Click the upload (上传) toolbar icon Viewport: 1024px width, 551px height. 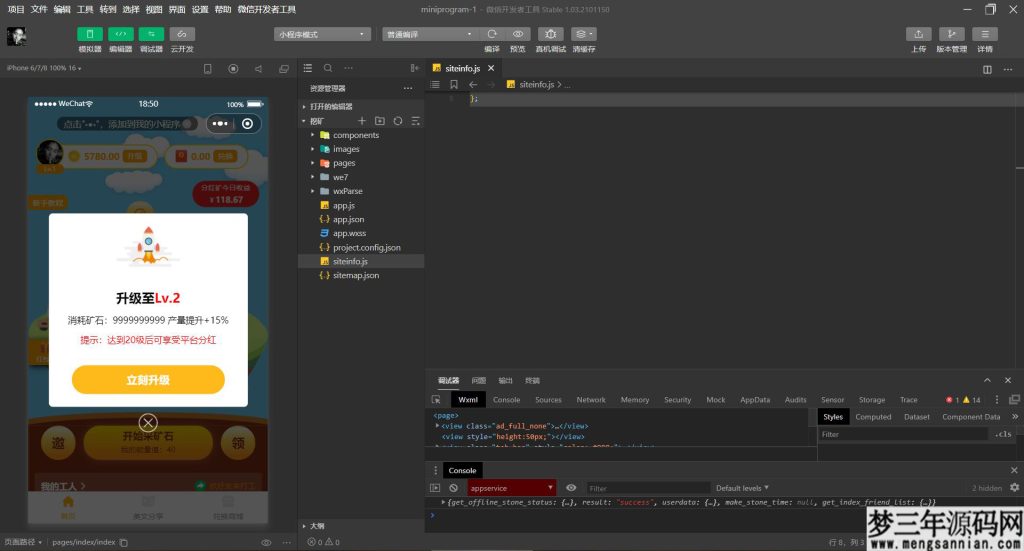918,34
